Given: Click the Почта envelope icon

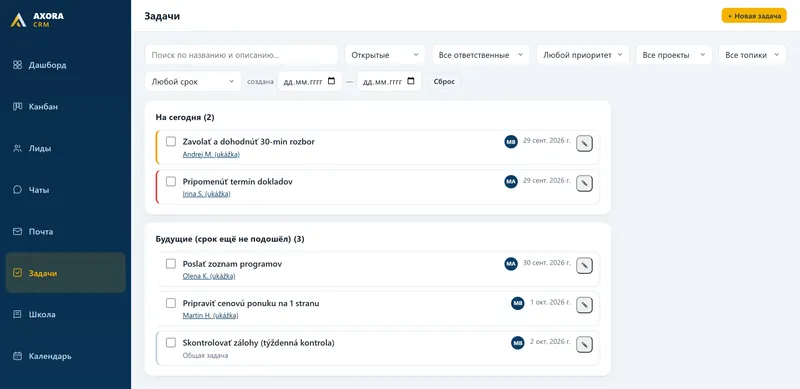Looking at the screenshot, I should [x=17, y=232].
